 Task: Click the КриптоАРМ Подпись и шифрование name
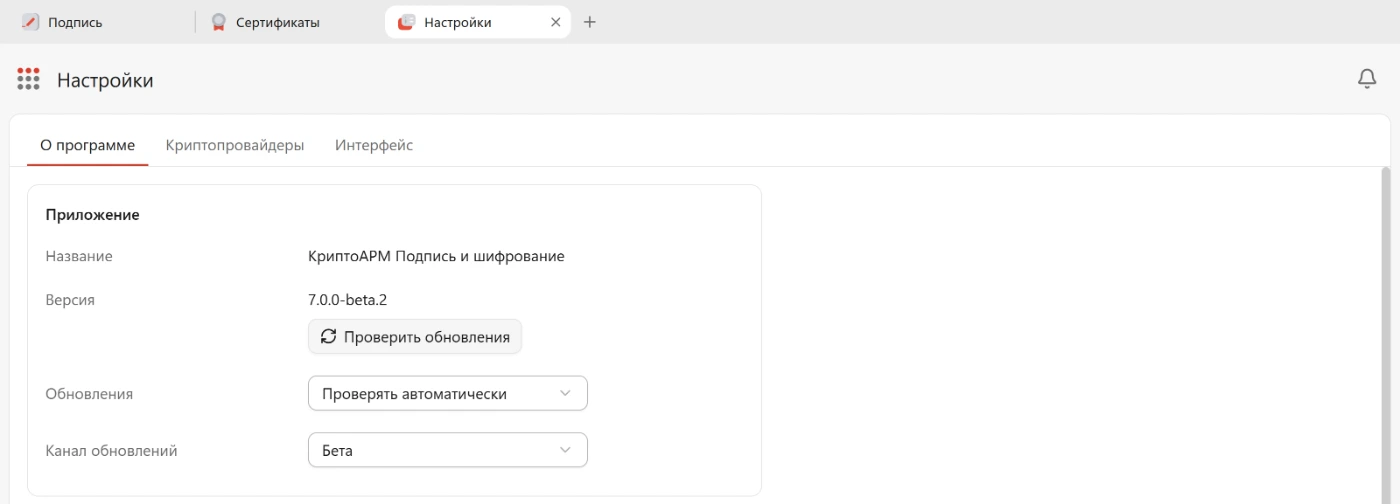[x=436, y=256]
